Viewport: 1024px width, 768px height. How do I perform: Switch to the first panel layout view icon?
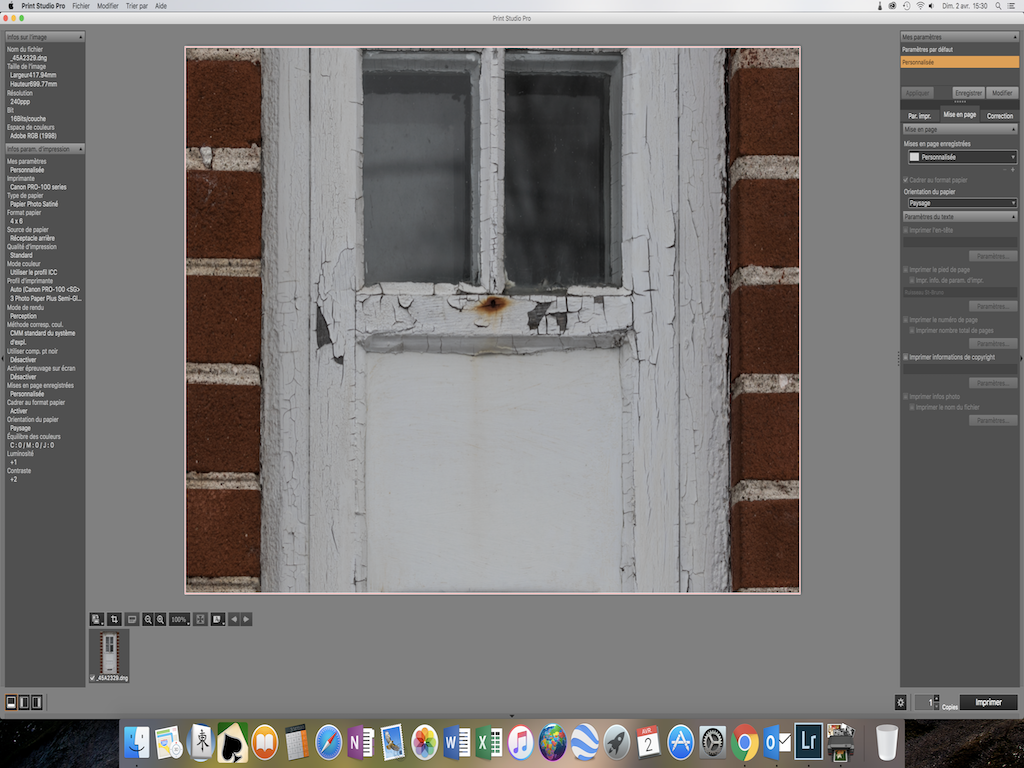(11, 702)
